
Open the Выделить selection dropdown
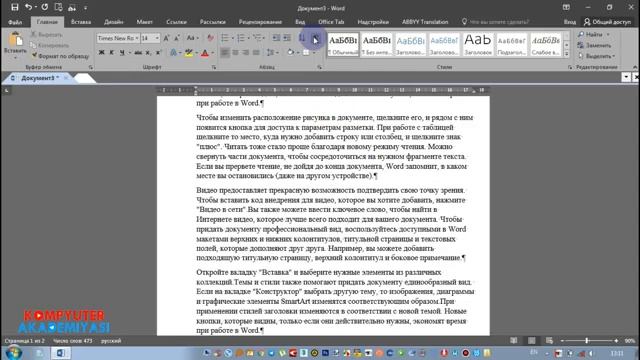click(x=596, y=56)
